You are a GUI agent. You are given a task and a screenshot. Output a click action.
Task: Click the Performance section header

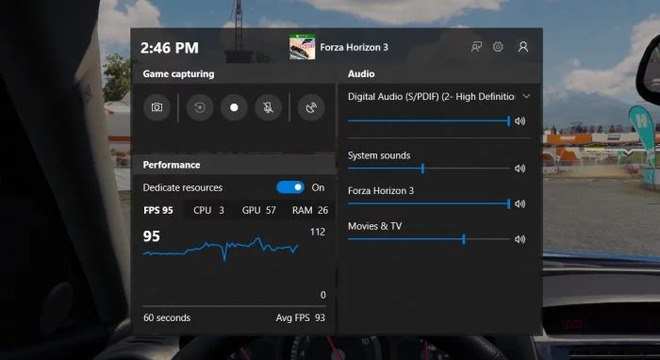[x=171, y=165]
